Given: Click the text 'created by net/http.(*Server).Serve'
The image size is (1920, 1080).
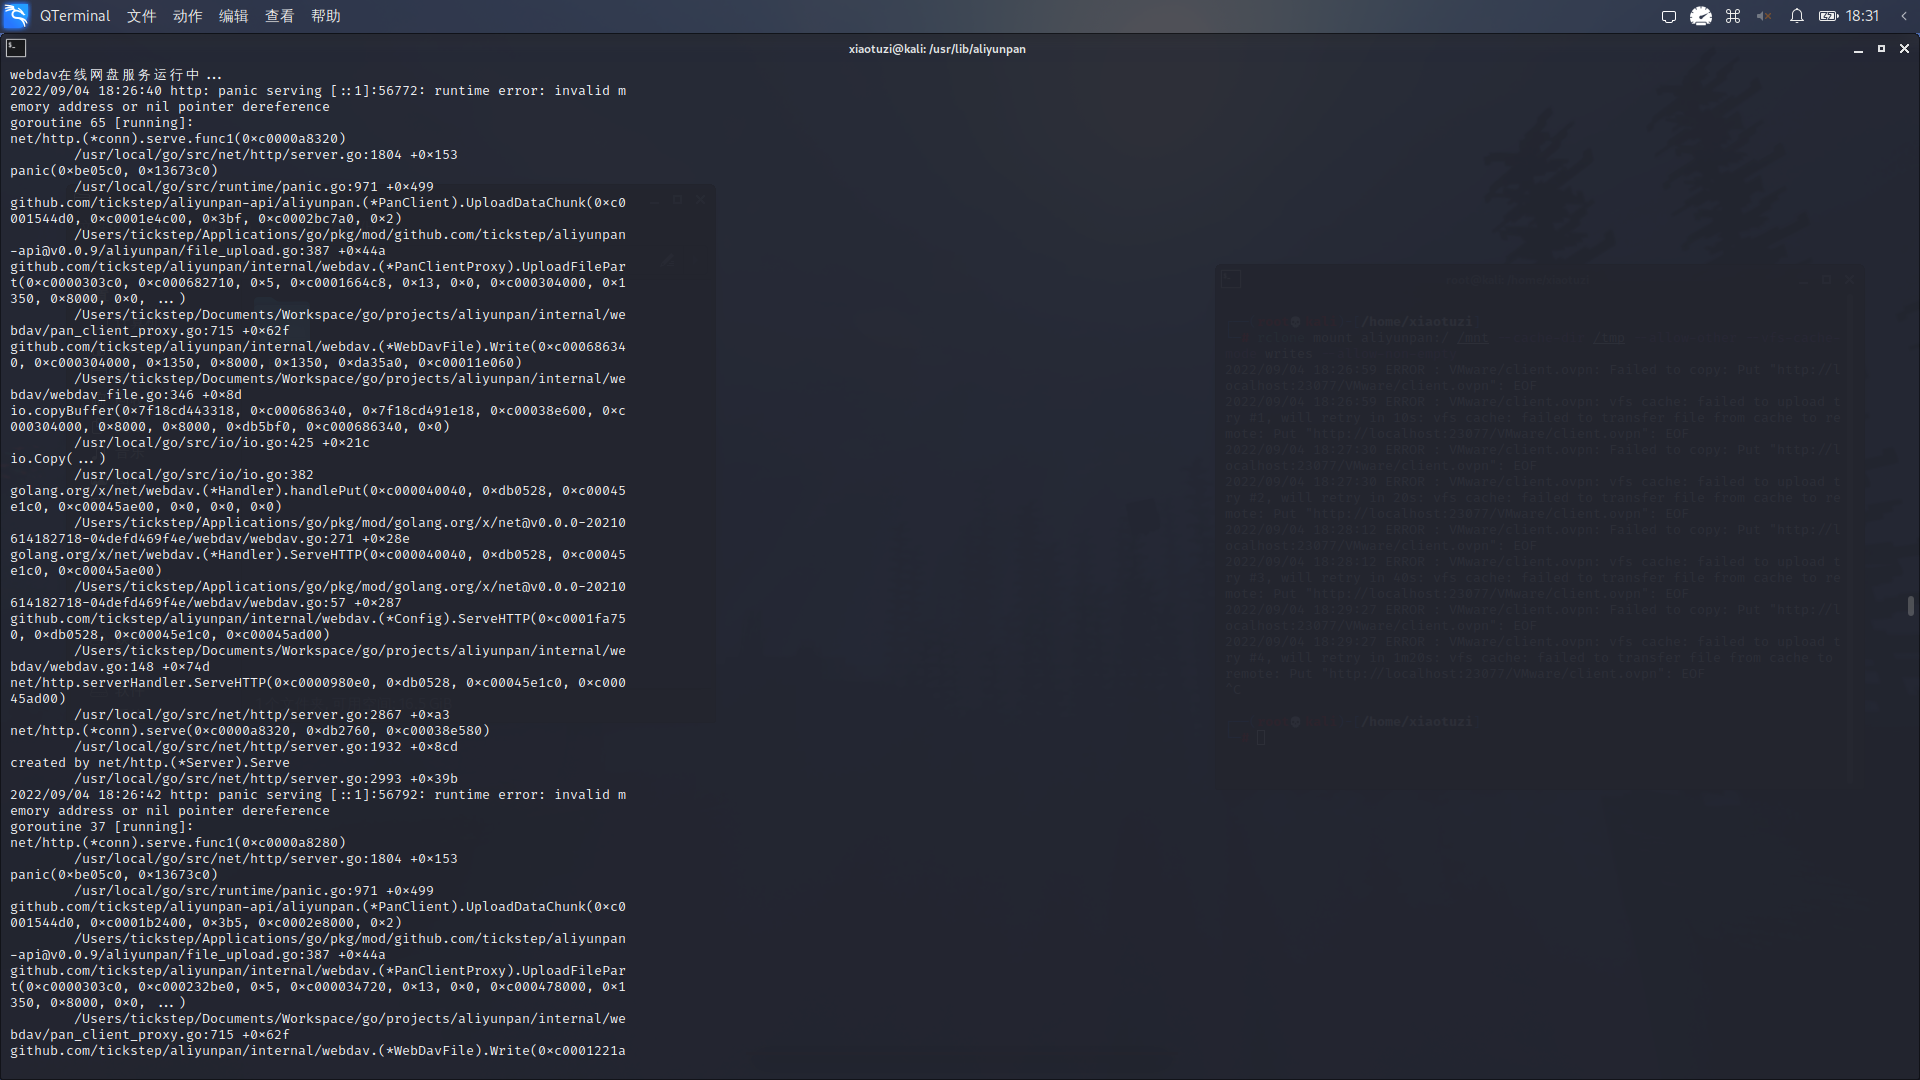Looking at the screenshot, I should [150, 763].
